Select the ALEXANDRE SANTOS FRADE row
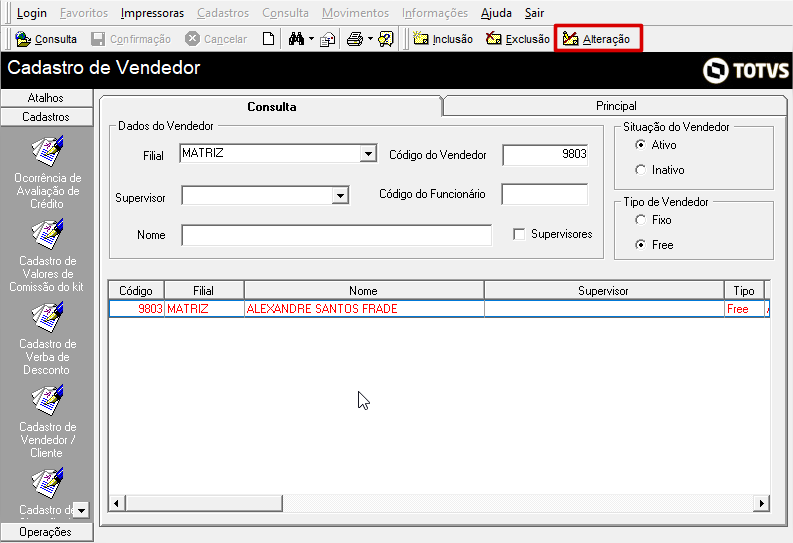Screen dimensions: 793x543 pyautogui.click(x=439, y=309)
